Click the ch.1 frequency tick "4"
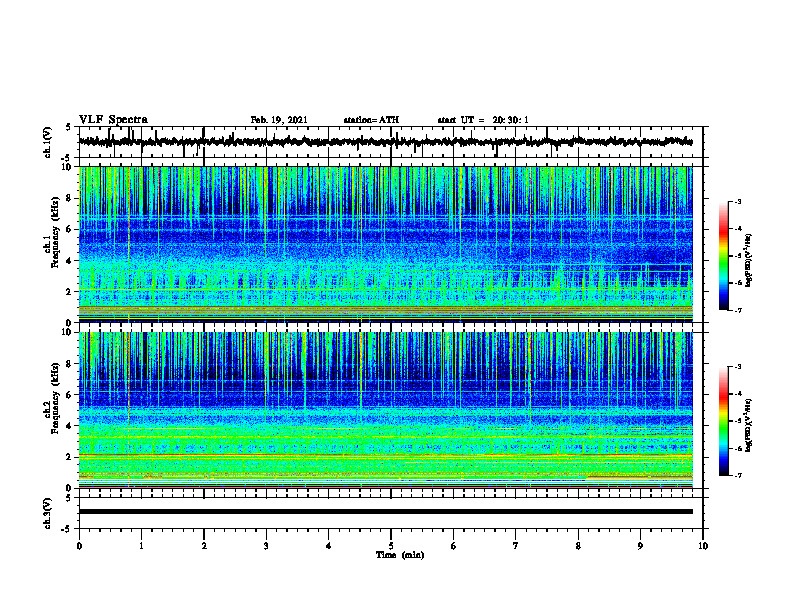792x612 pixels. [x=69, y=261]
